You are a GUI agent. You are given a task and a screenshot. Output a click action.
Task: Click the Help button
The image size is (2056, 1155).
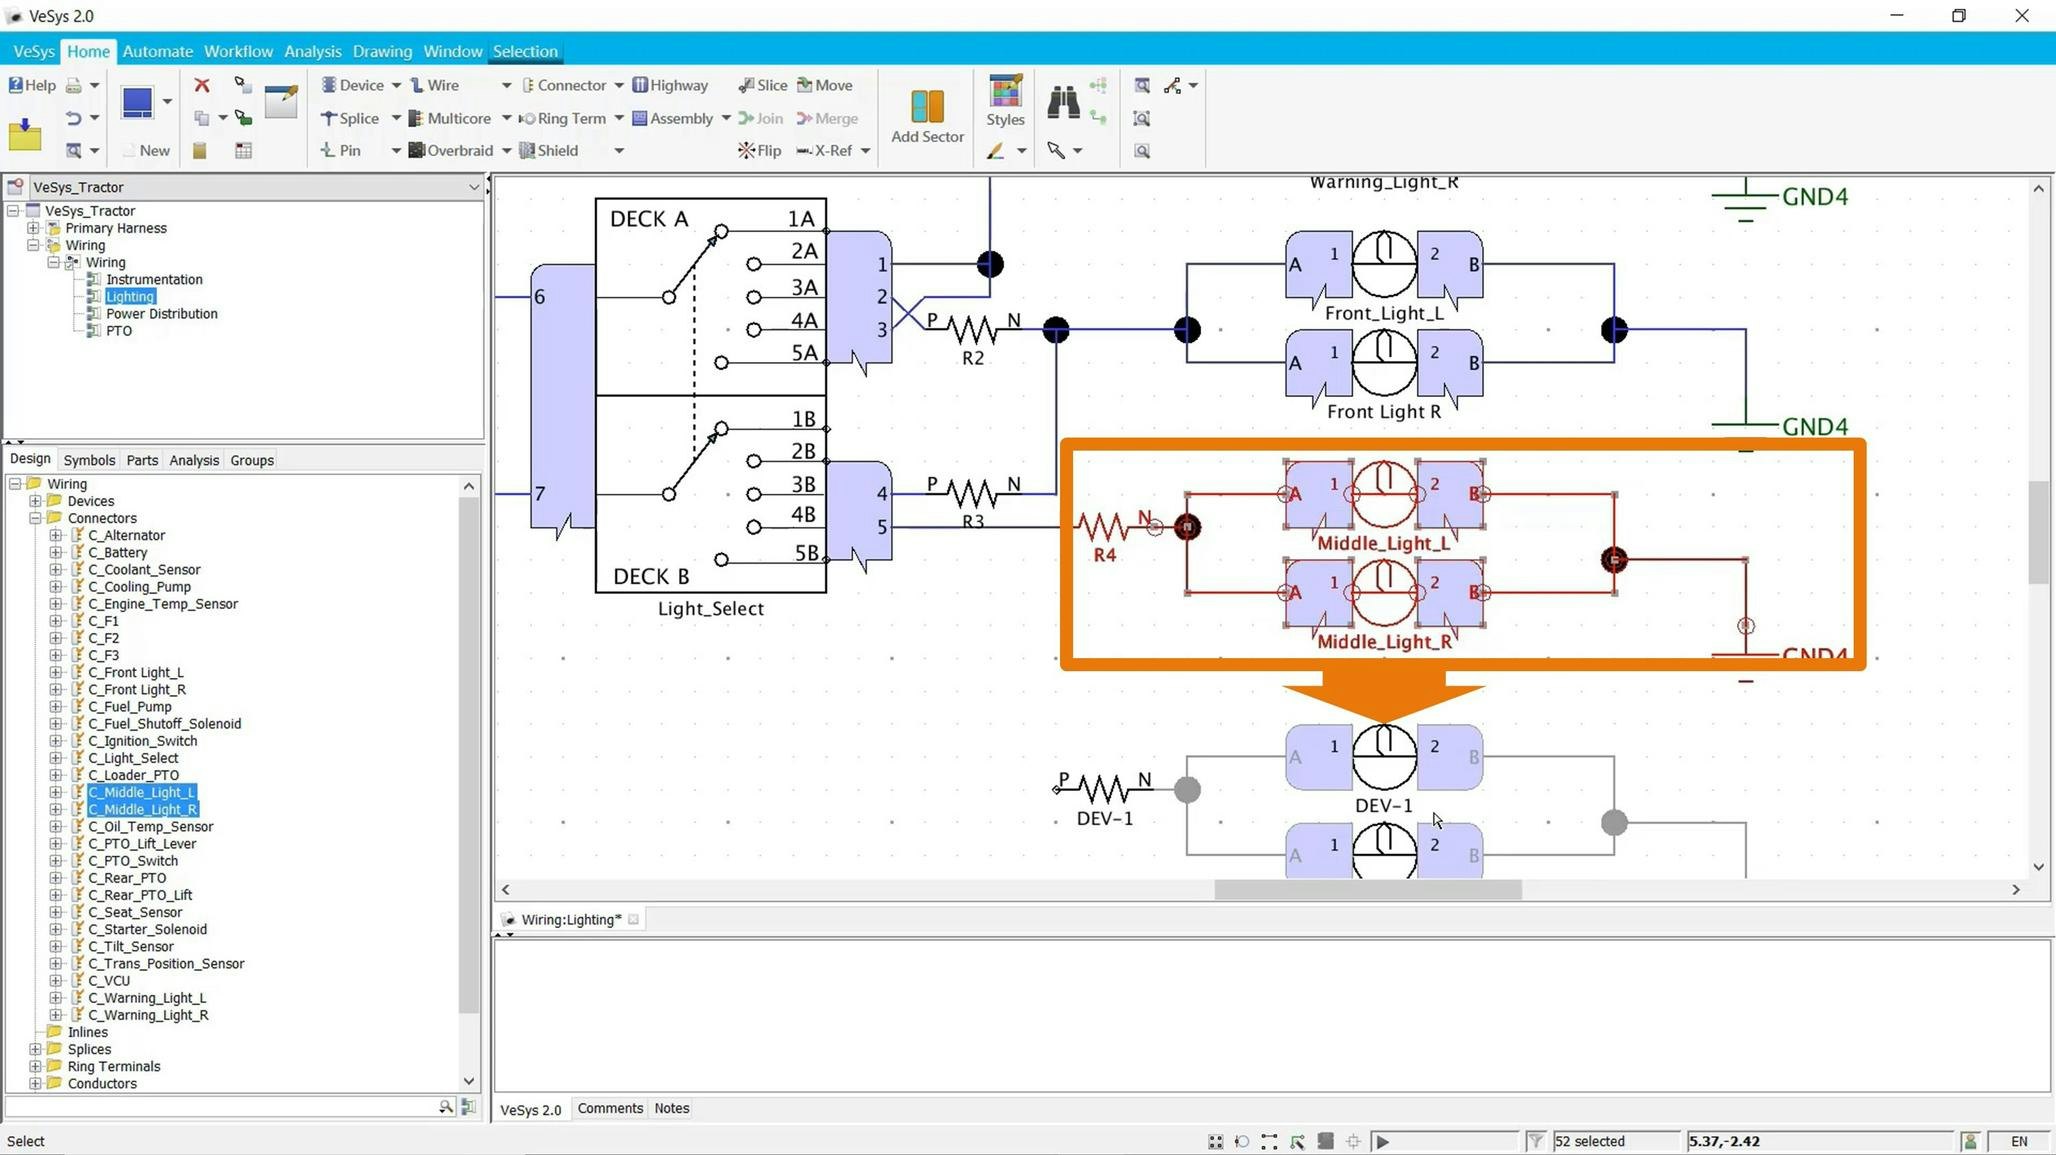pos(31,85)
